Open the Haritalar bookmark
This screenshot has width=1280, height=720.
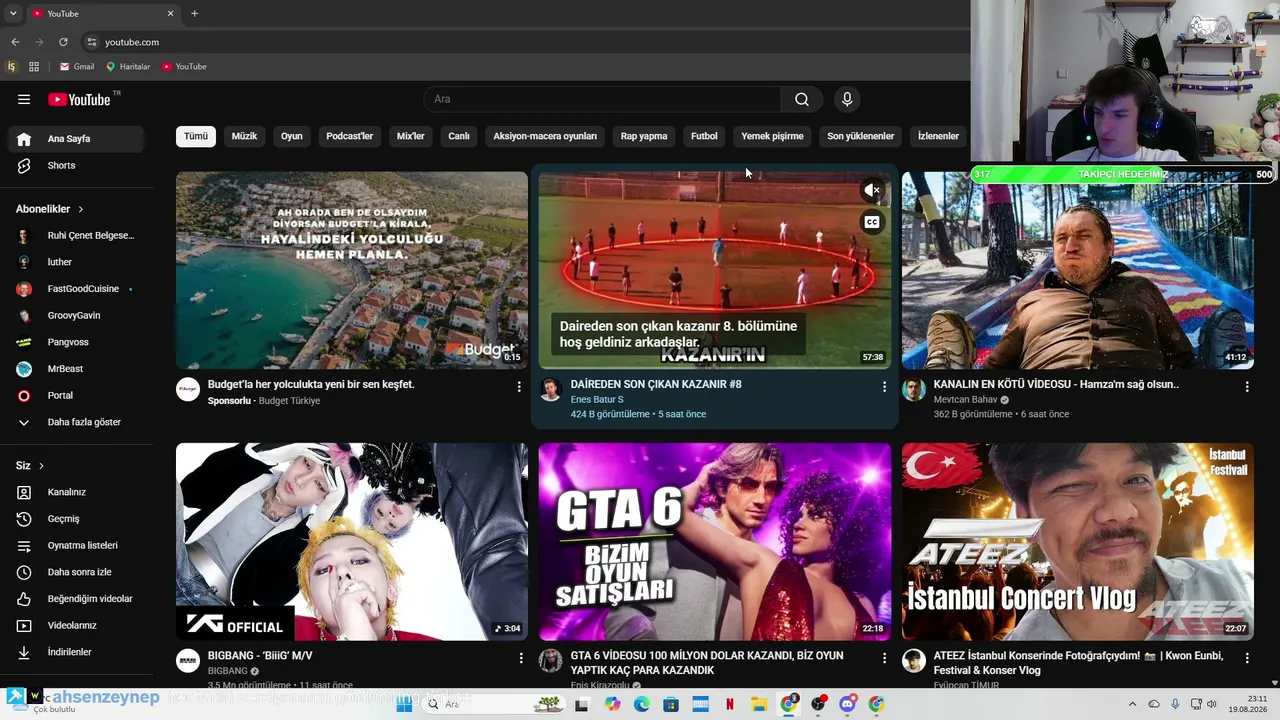(x=128, y=67)
